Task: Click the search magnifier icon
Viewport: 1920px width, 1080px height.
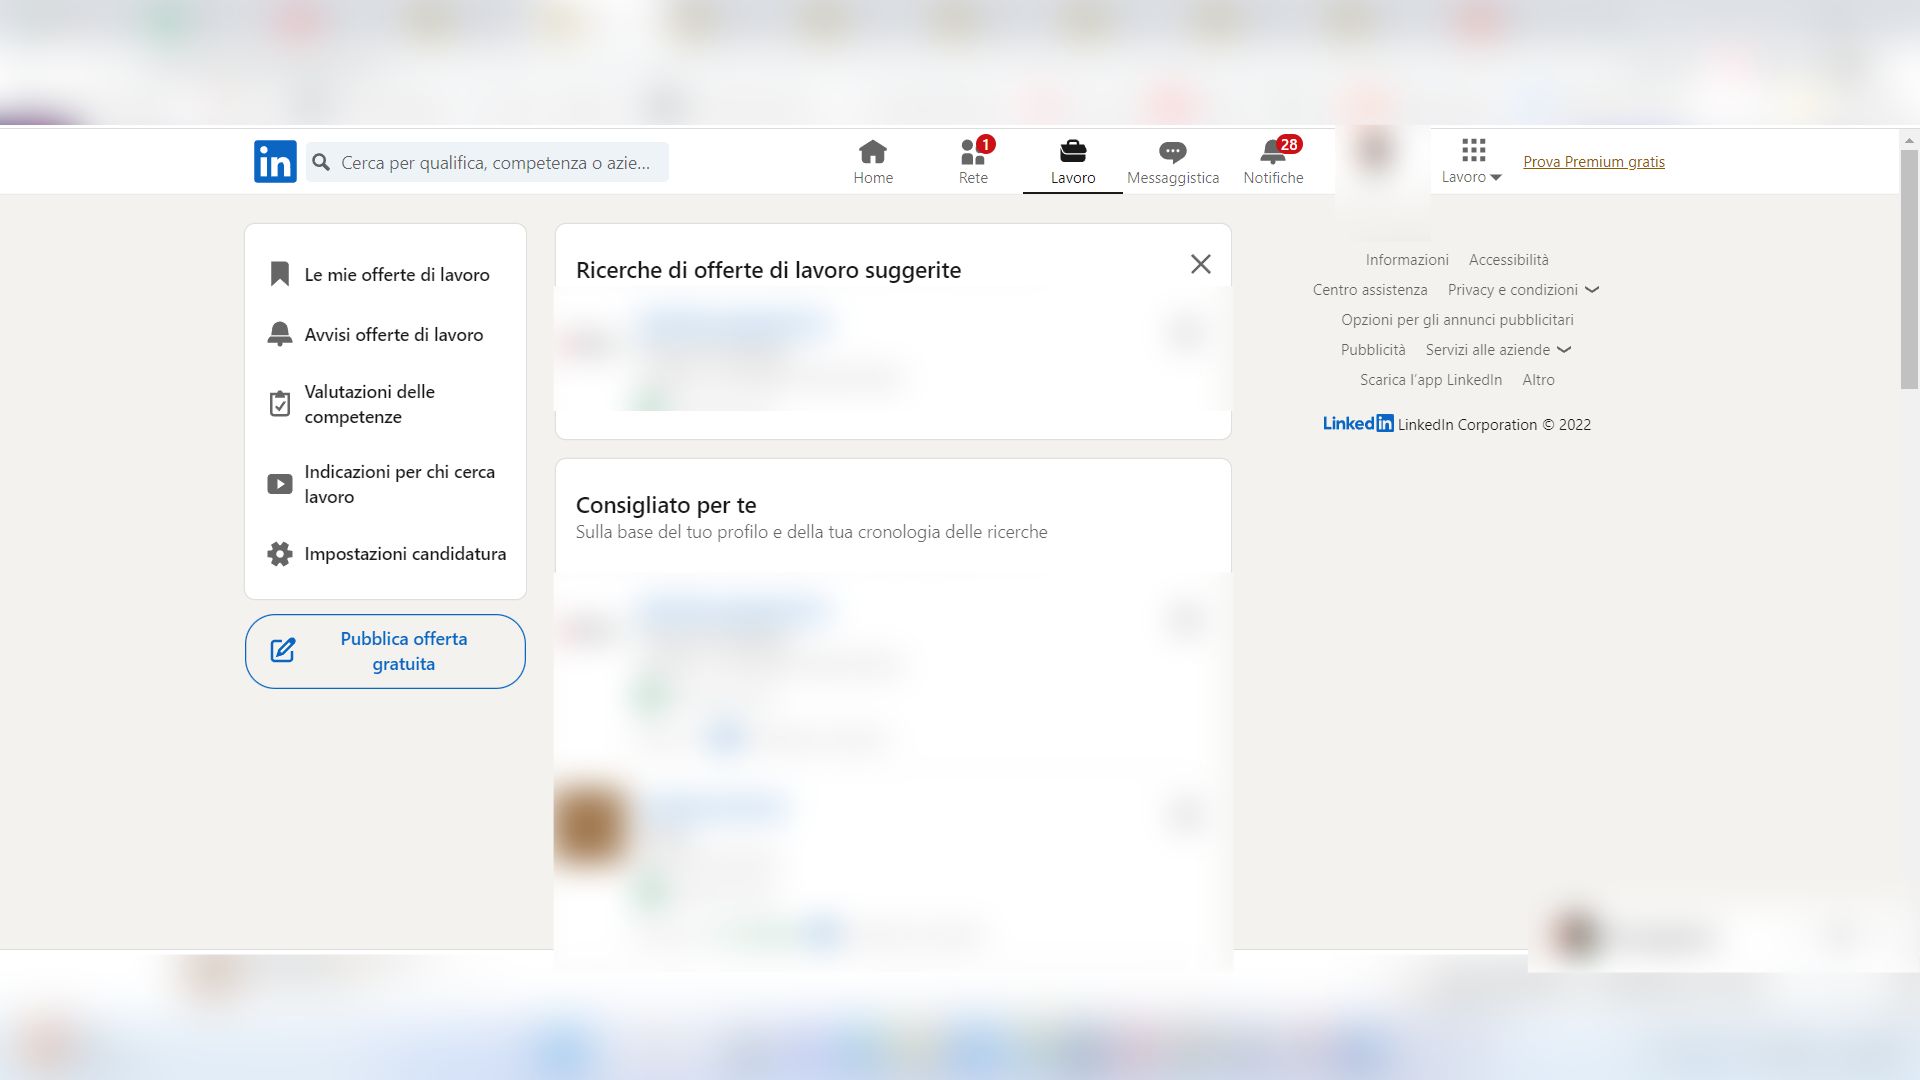Action: (319, 161)
